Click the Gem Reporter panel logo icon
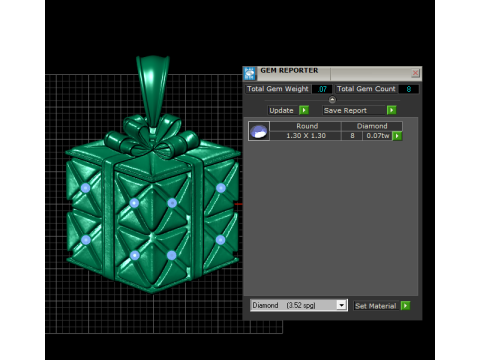Screen dimensions: 480x360 click(x=250, y=73)
